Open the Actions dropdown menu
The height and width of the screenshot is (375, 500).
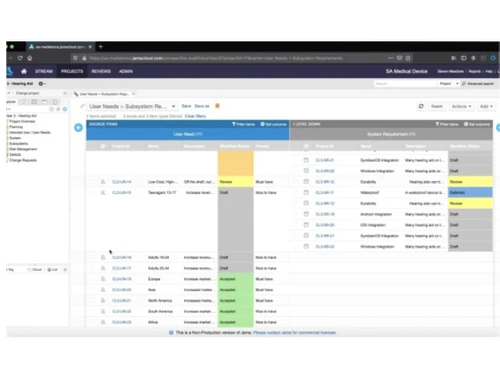[461, 106]
